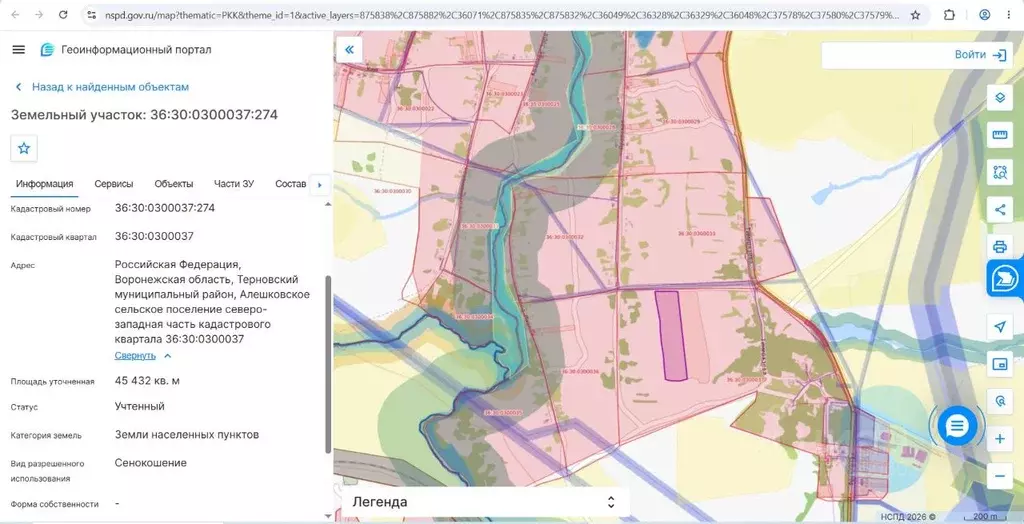This screenshot has height=524, width=1024.
Task: Switch to the Информация tab
Action: pos(44,184)
